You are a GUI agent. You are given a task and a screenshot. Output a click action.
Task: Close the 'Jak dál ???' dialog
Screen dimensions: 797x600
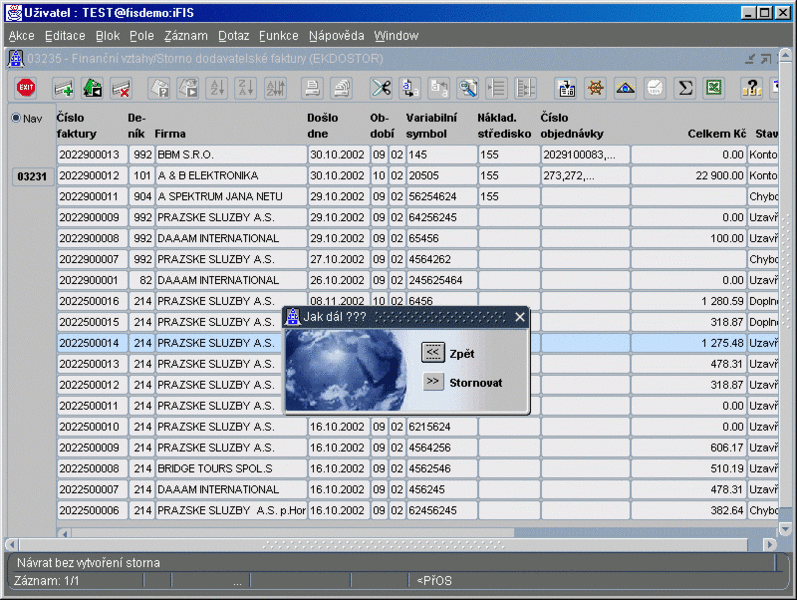point(519,317)
